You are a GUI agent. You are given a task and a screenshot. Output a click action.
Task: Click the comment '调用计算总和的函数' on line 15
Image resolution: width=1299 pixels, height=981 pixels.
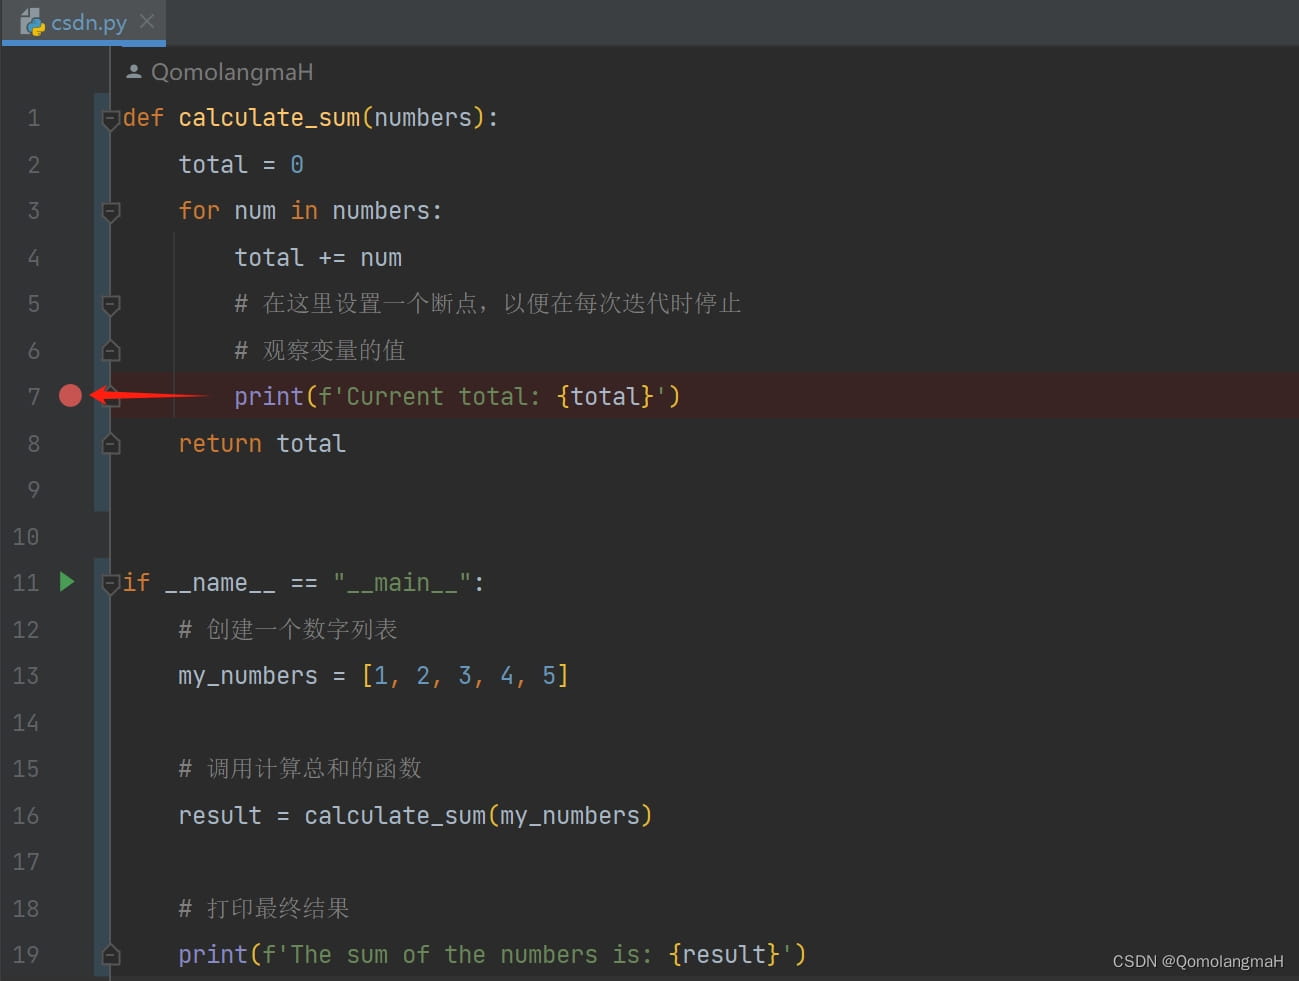click(x=314, y=769)
